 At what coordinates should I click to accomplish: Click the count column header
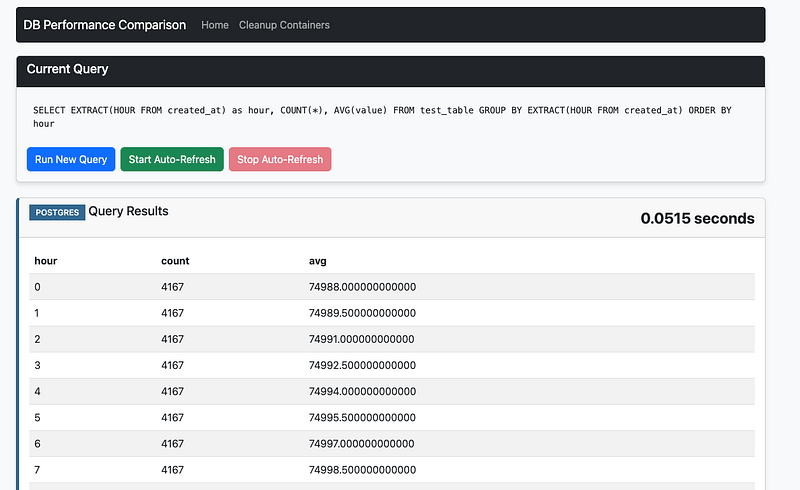pyautogui.click(x=175, y=261)
